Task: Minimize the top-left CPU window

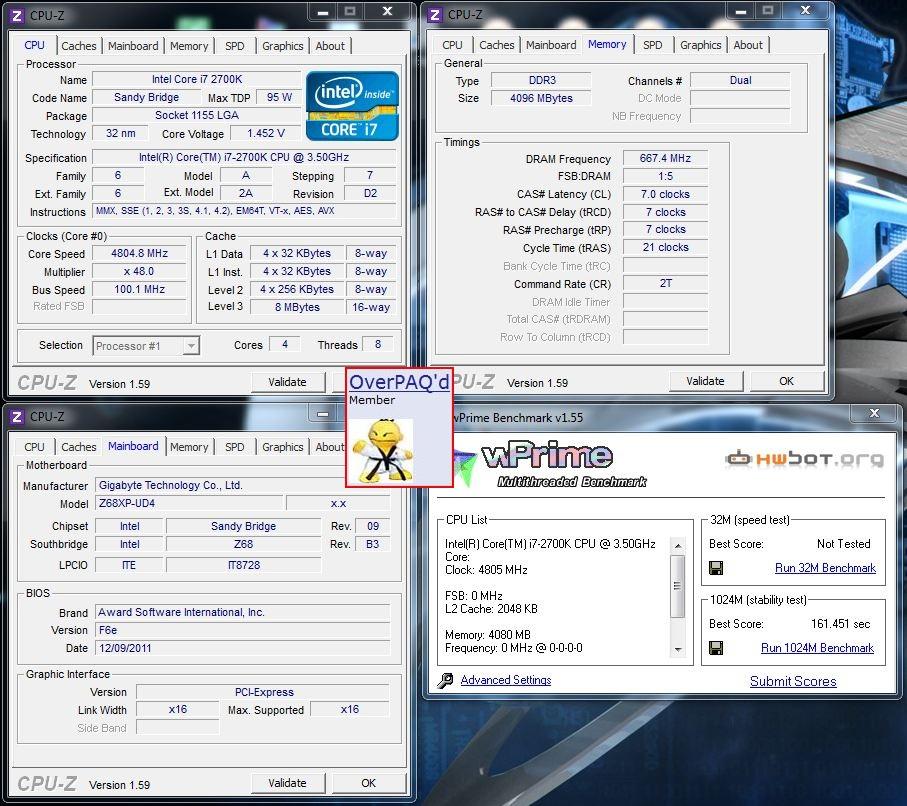Action: 323,12
